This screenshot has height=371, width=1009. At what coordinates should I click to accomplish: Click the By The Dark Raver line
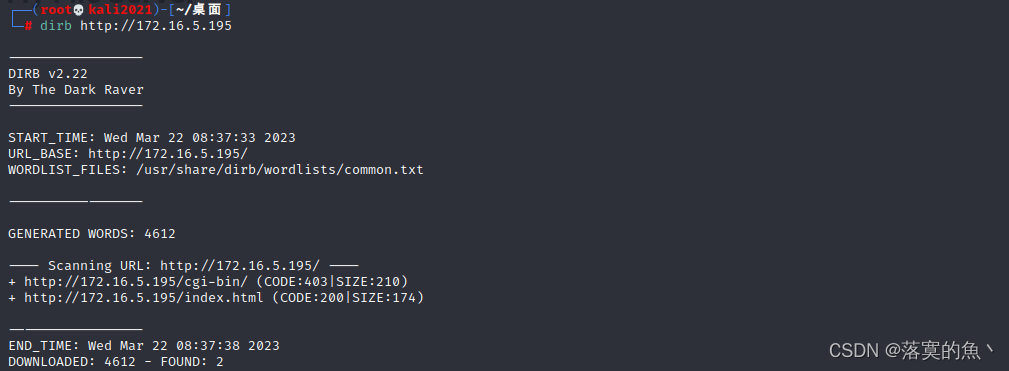point(76,90)
